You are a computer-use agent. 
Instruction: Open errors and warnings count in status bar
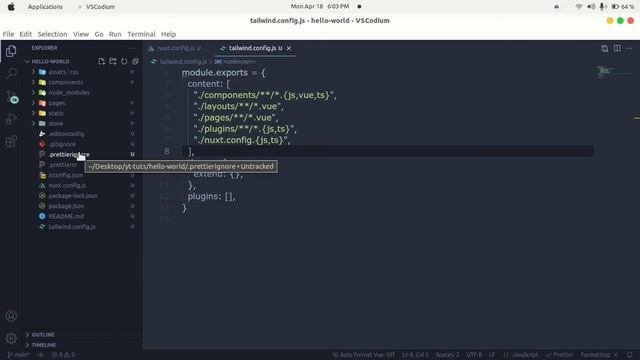(x=63, y=355)
